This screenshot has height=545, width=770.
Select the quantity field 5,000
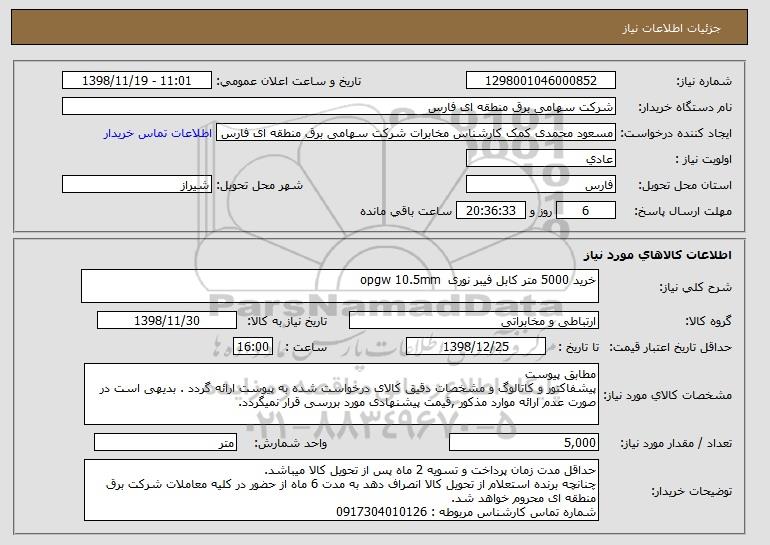(x=524, y=442)
